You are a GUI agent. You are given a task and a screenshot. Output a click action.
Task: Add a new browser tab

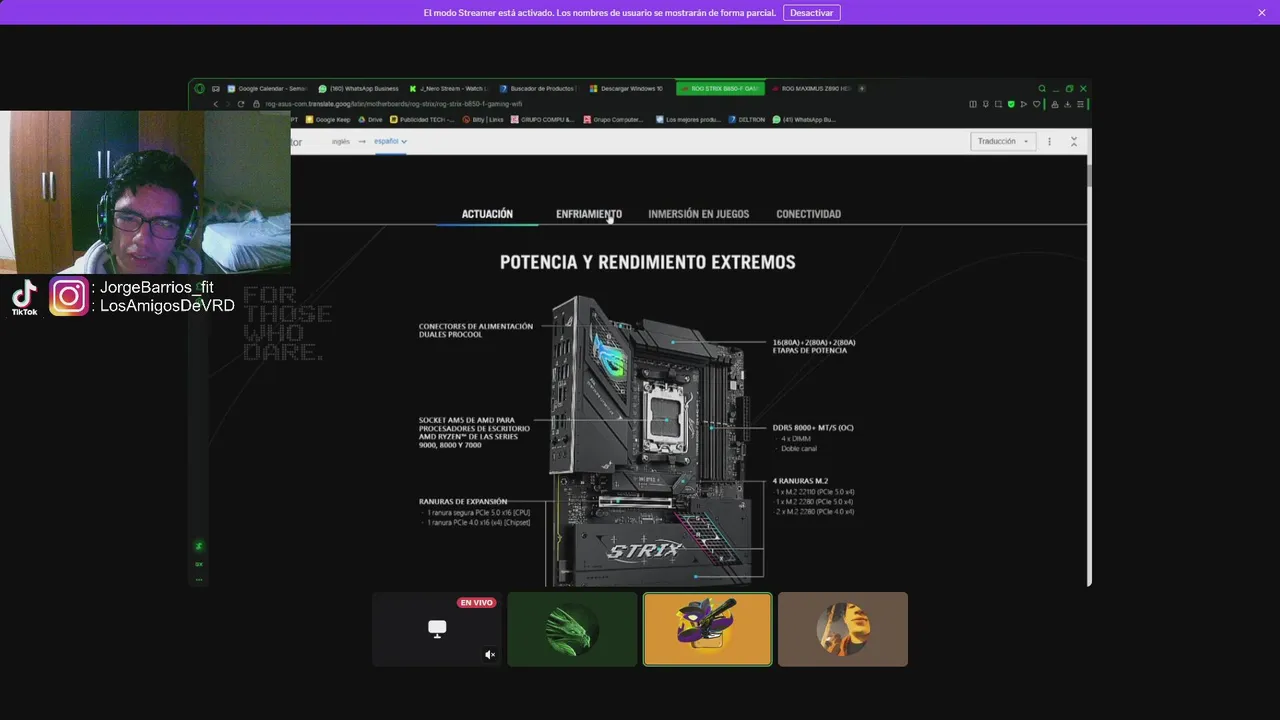pyautogui.click(x=862, y=88)
